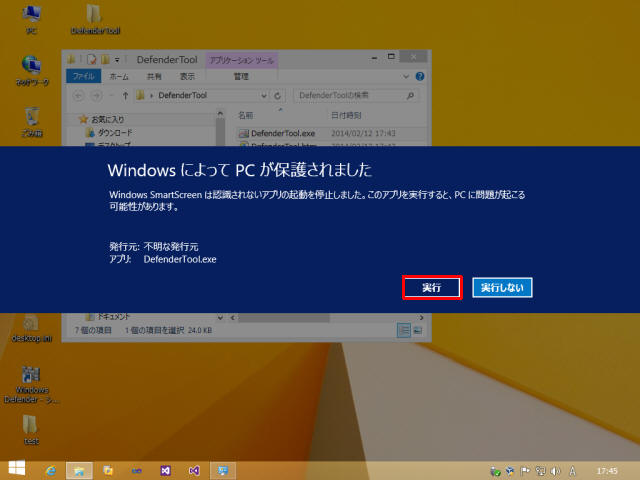The height and width of the screenshot is (480, 640).
Task: Select the アプリケーション ツール contextual tab
Action: pyautogui.click(x=241, y=60)
